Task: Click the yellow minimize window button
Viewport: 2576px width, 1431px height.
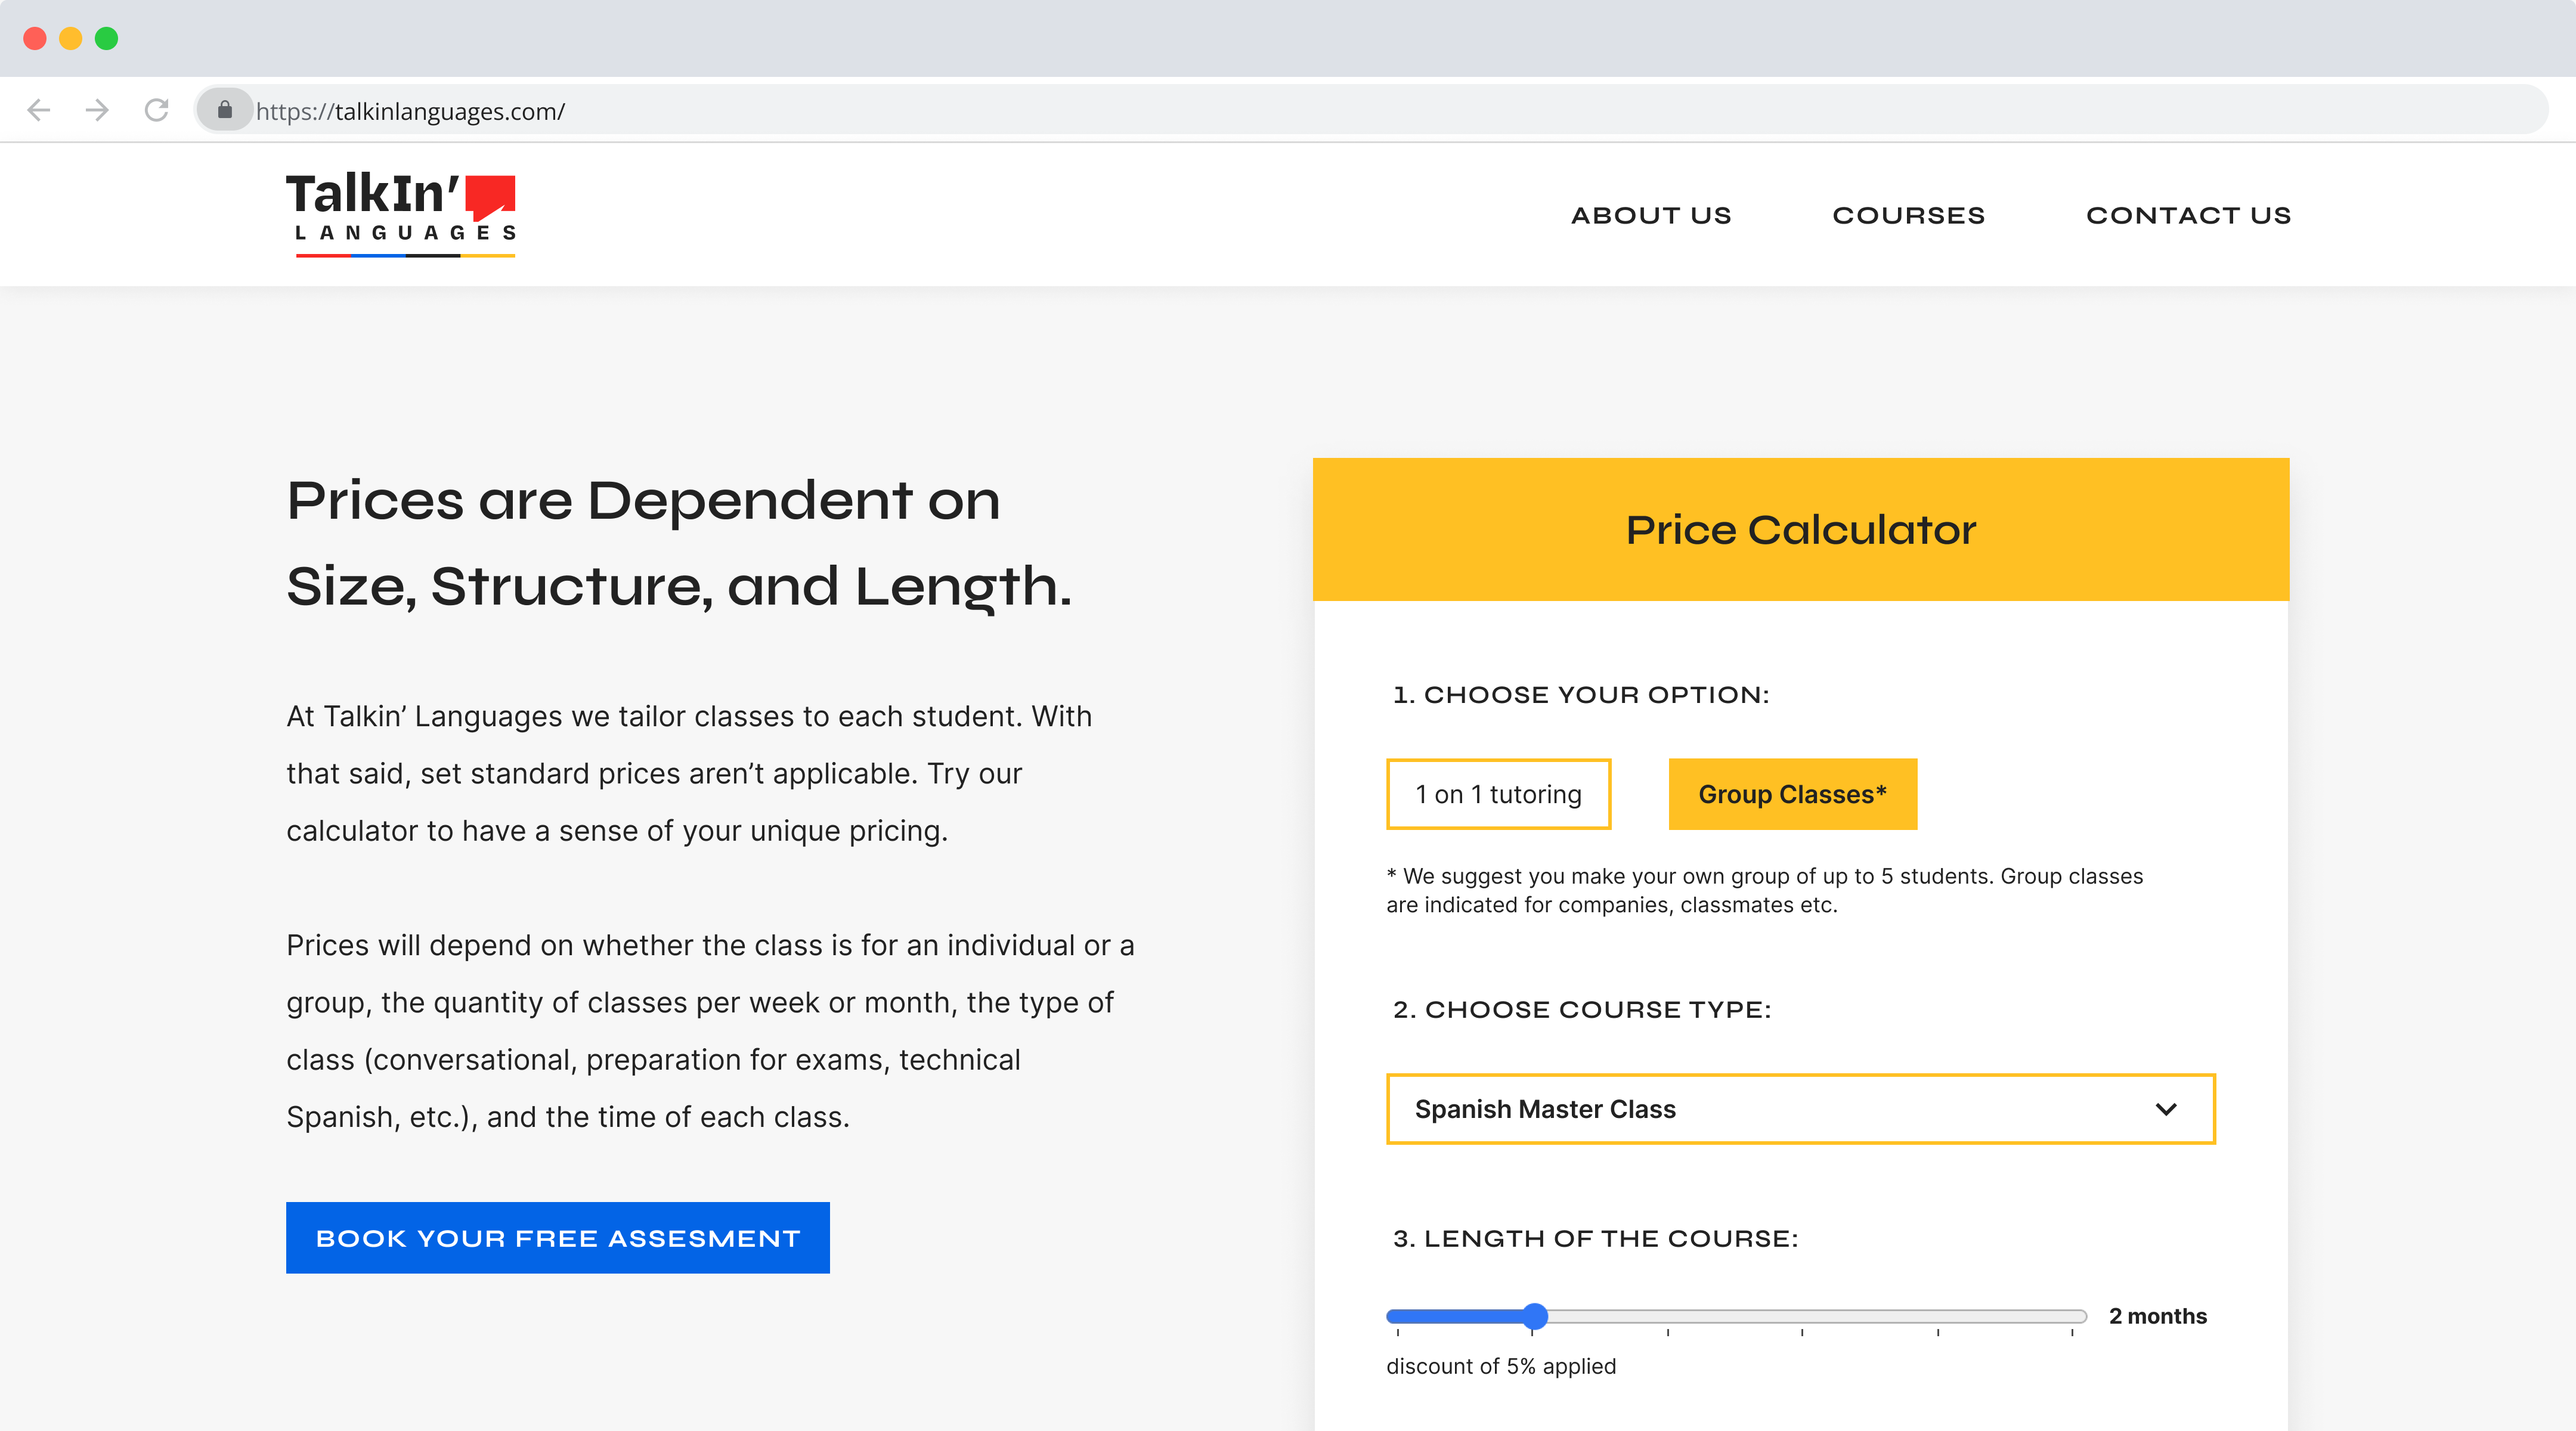Action: 71,38
